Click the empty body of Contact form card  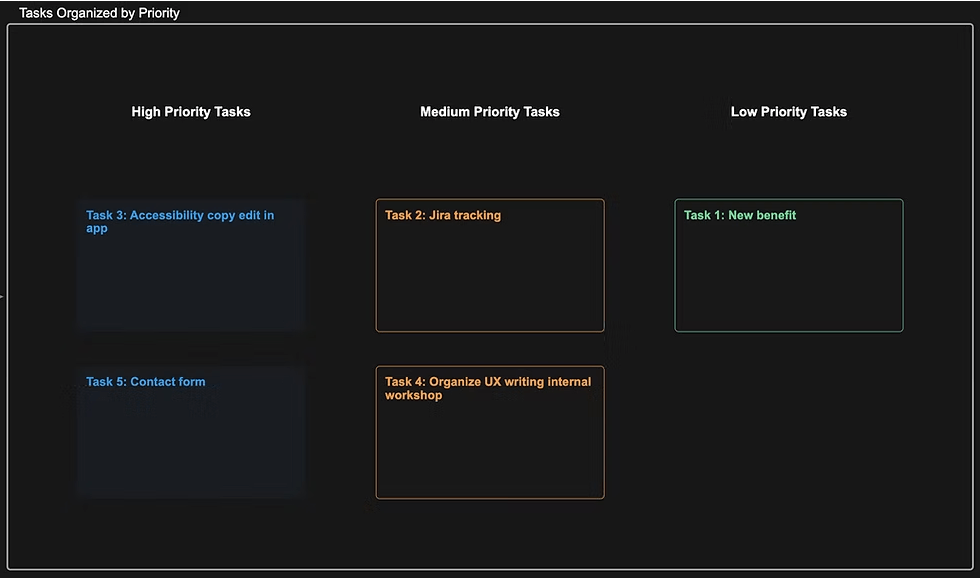[190, 445]
